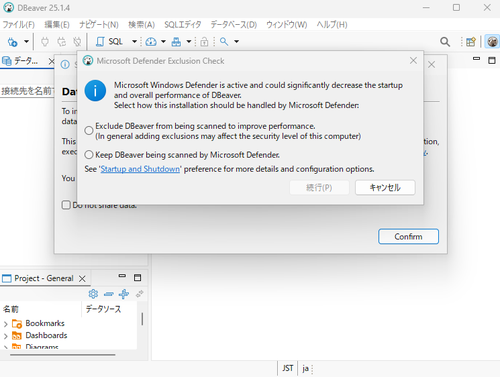This screenshot has width=500, height=377.
Task: Select the Diagrams tree item
Action: (x=42, y=347)
